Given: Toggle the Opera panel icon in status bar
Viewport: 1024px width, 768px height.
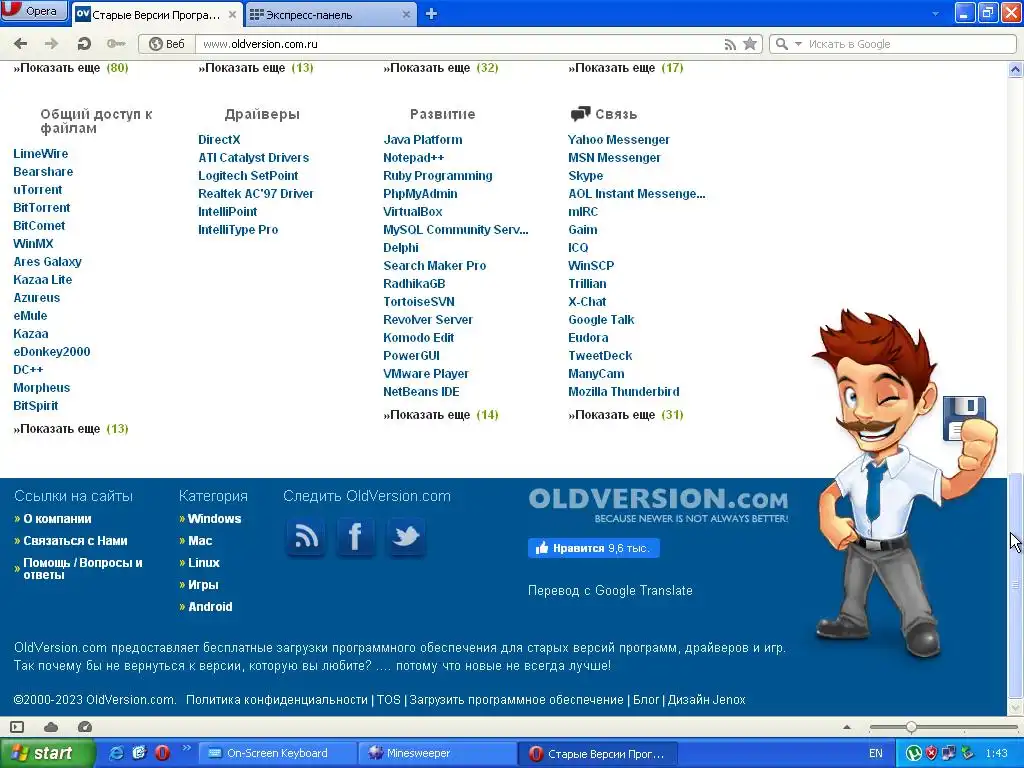Looking at the screenshot, I should (x=18, y=727).
